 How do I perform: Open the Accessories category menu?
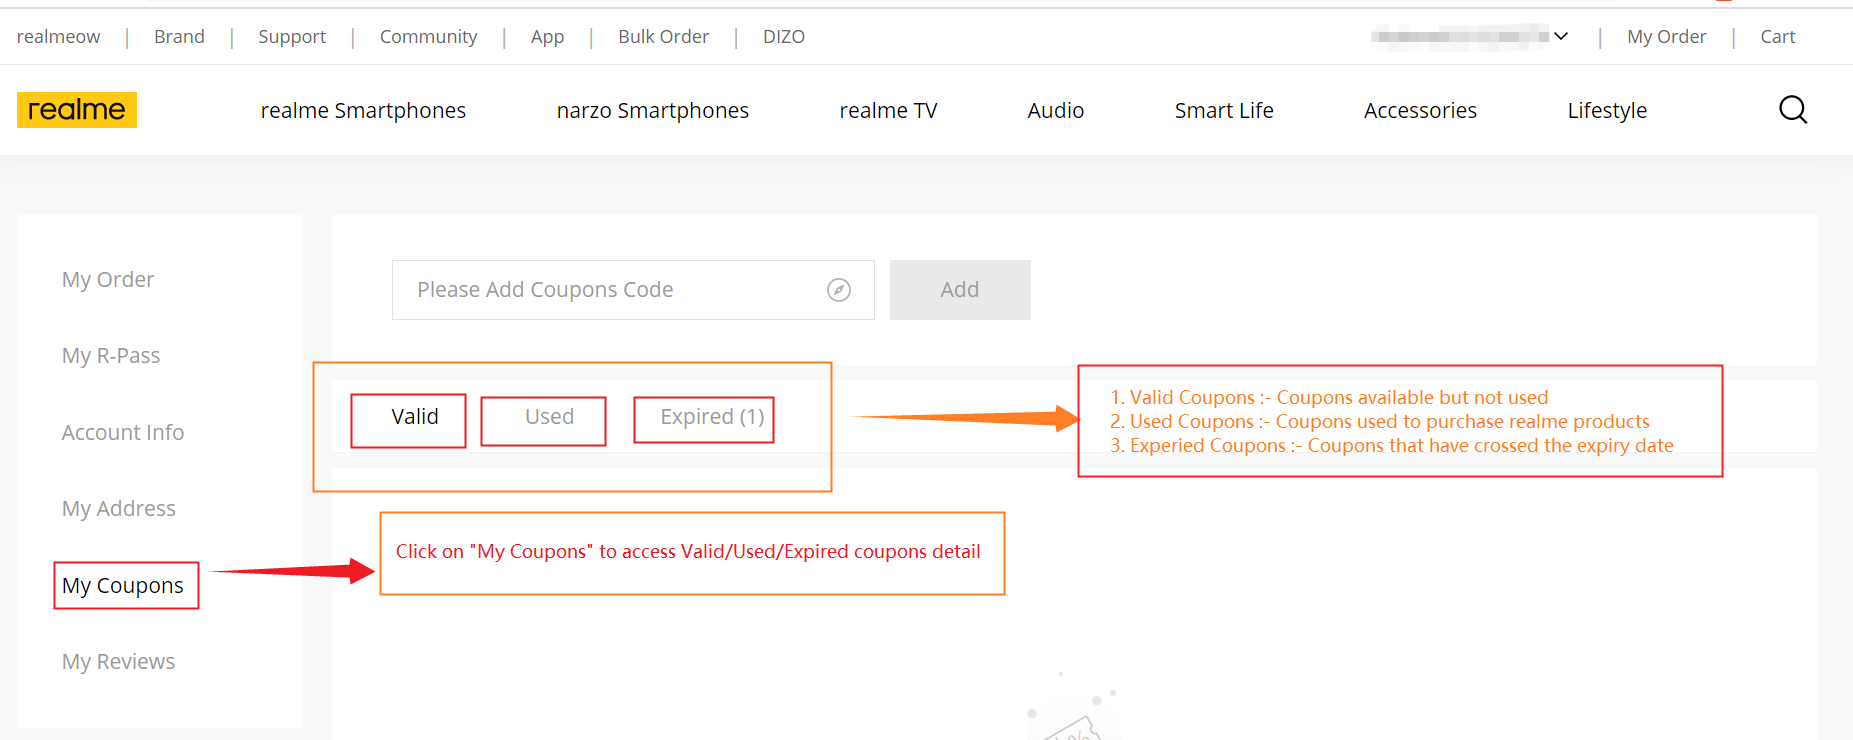[x=1419, y=111]
